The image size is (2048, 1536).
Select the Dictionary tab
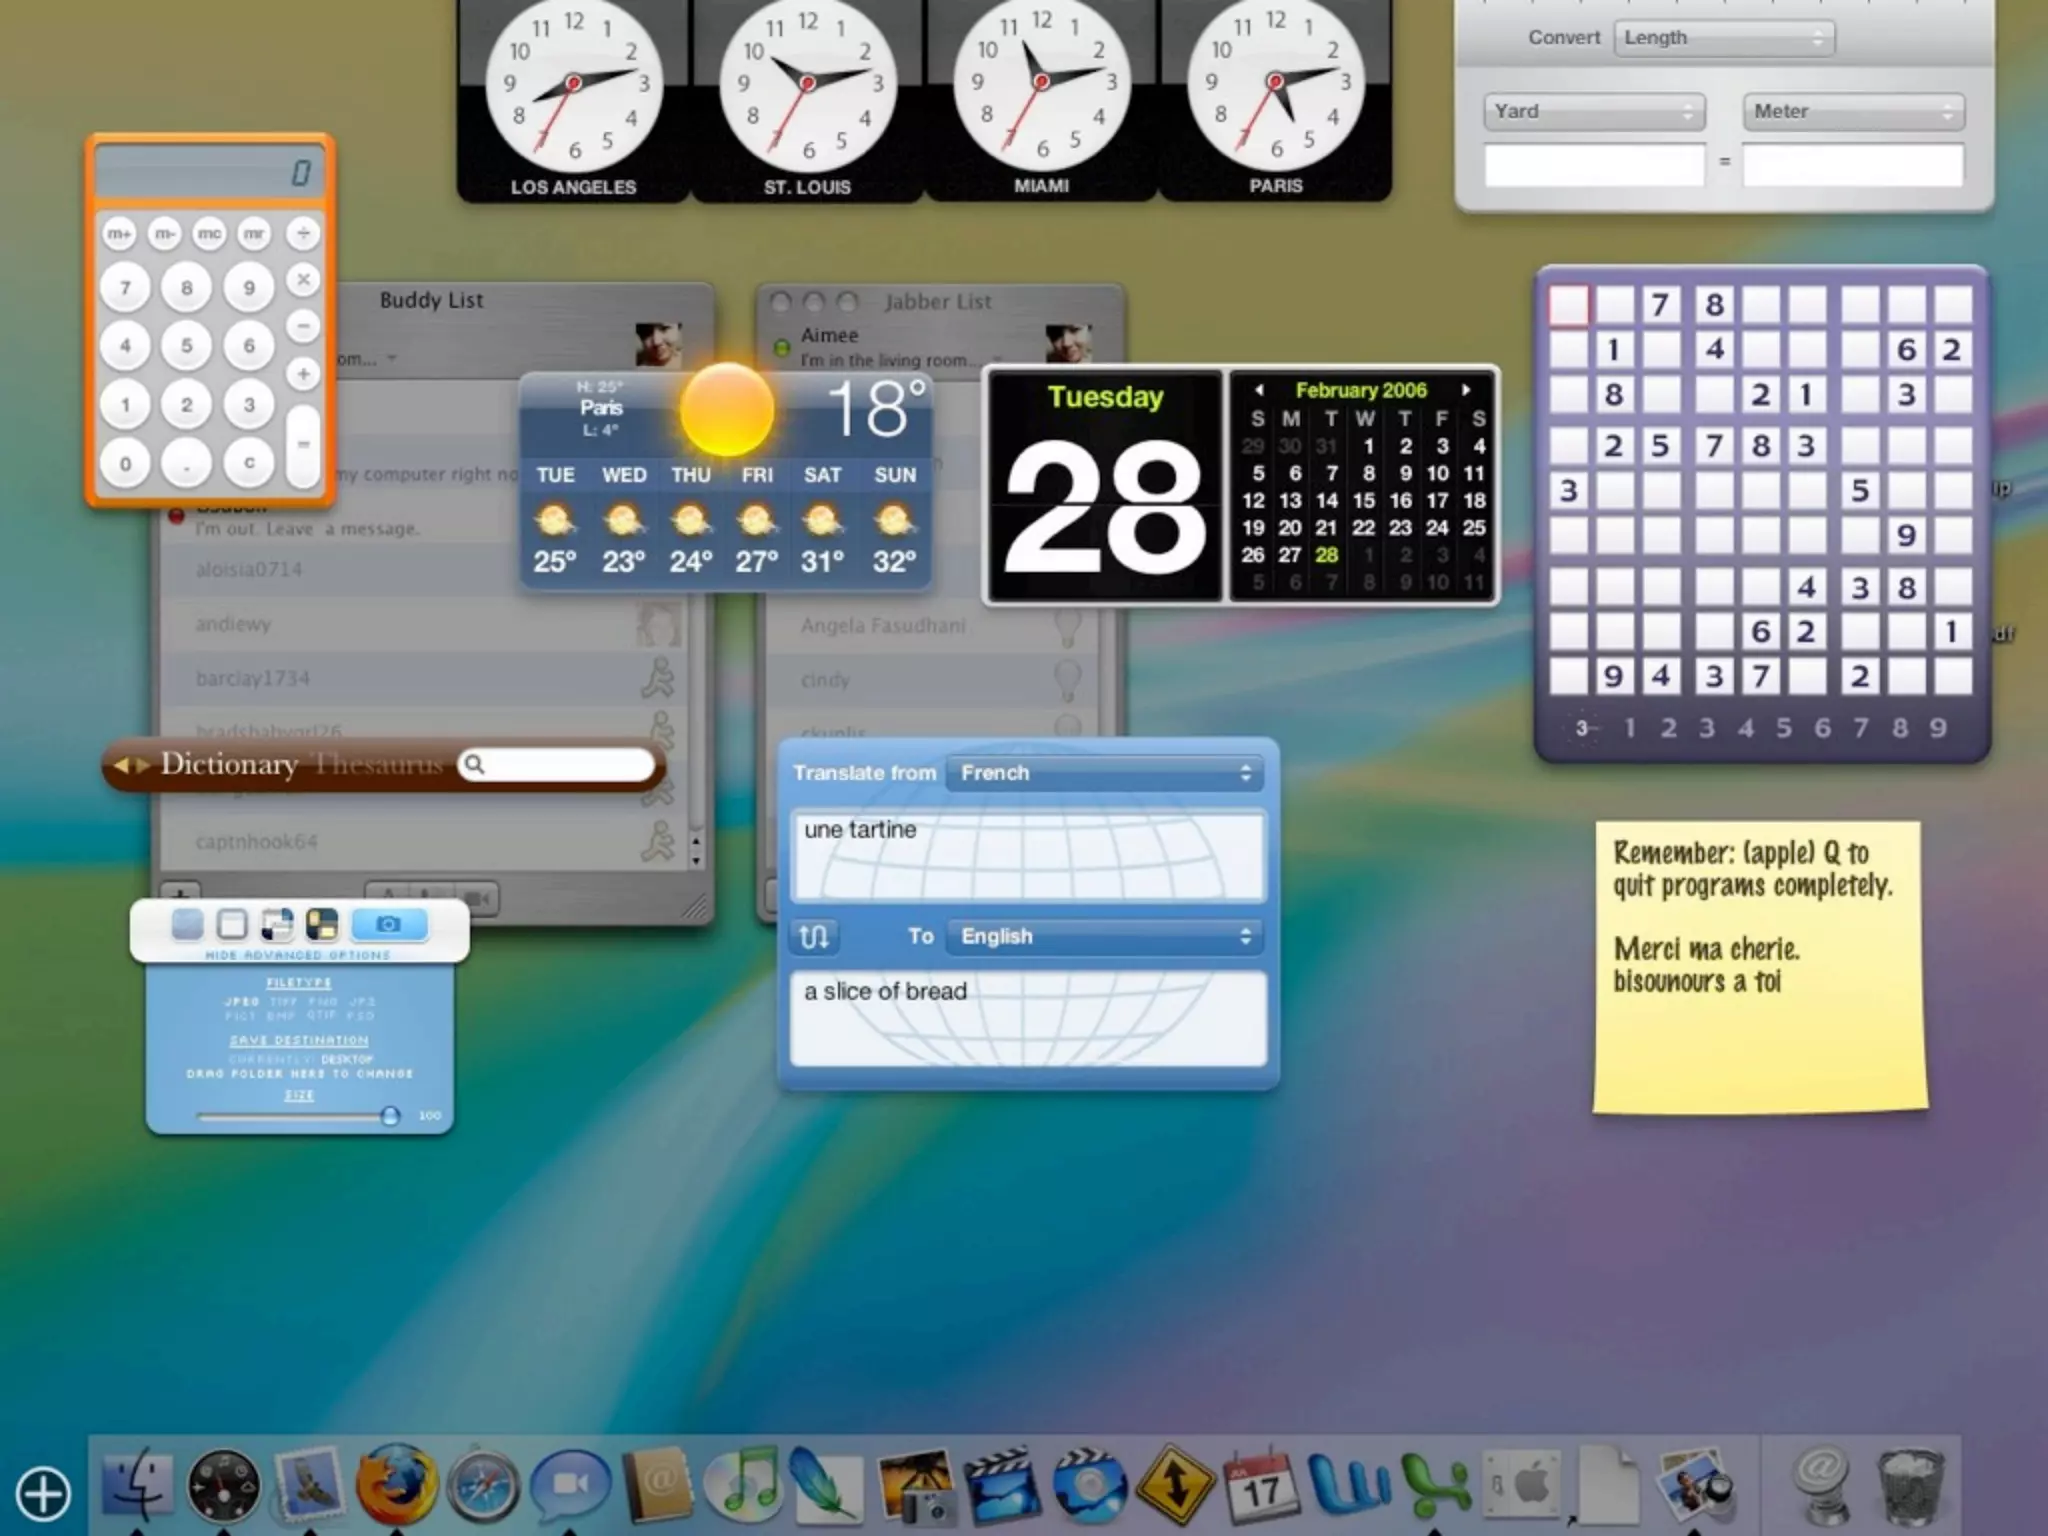(x=229, y=765)
